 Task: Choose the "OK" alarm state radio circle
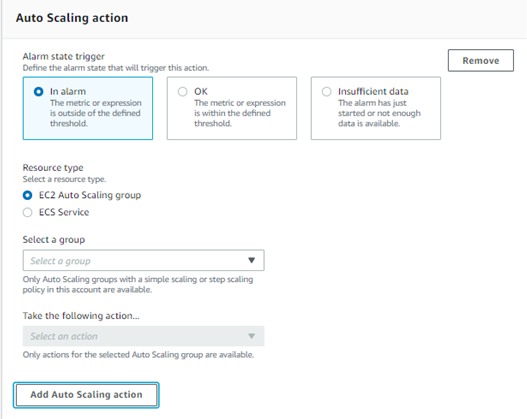coord(183,91)
